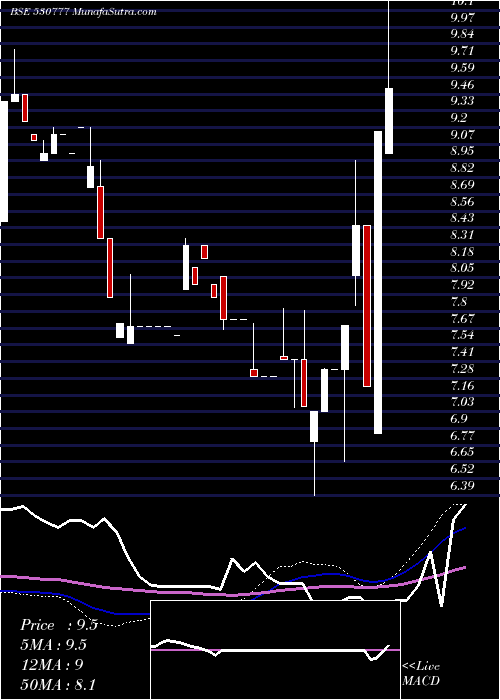Click the MACD inset chart panel
The width and height of the screenshot is (500, 700).
point(275,650)
